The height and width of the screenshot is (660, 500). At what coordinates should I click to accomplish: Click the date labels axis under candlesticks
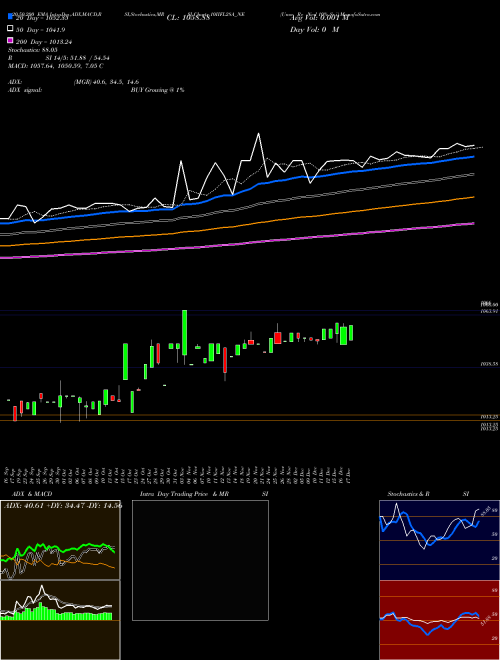[178, 475]
